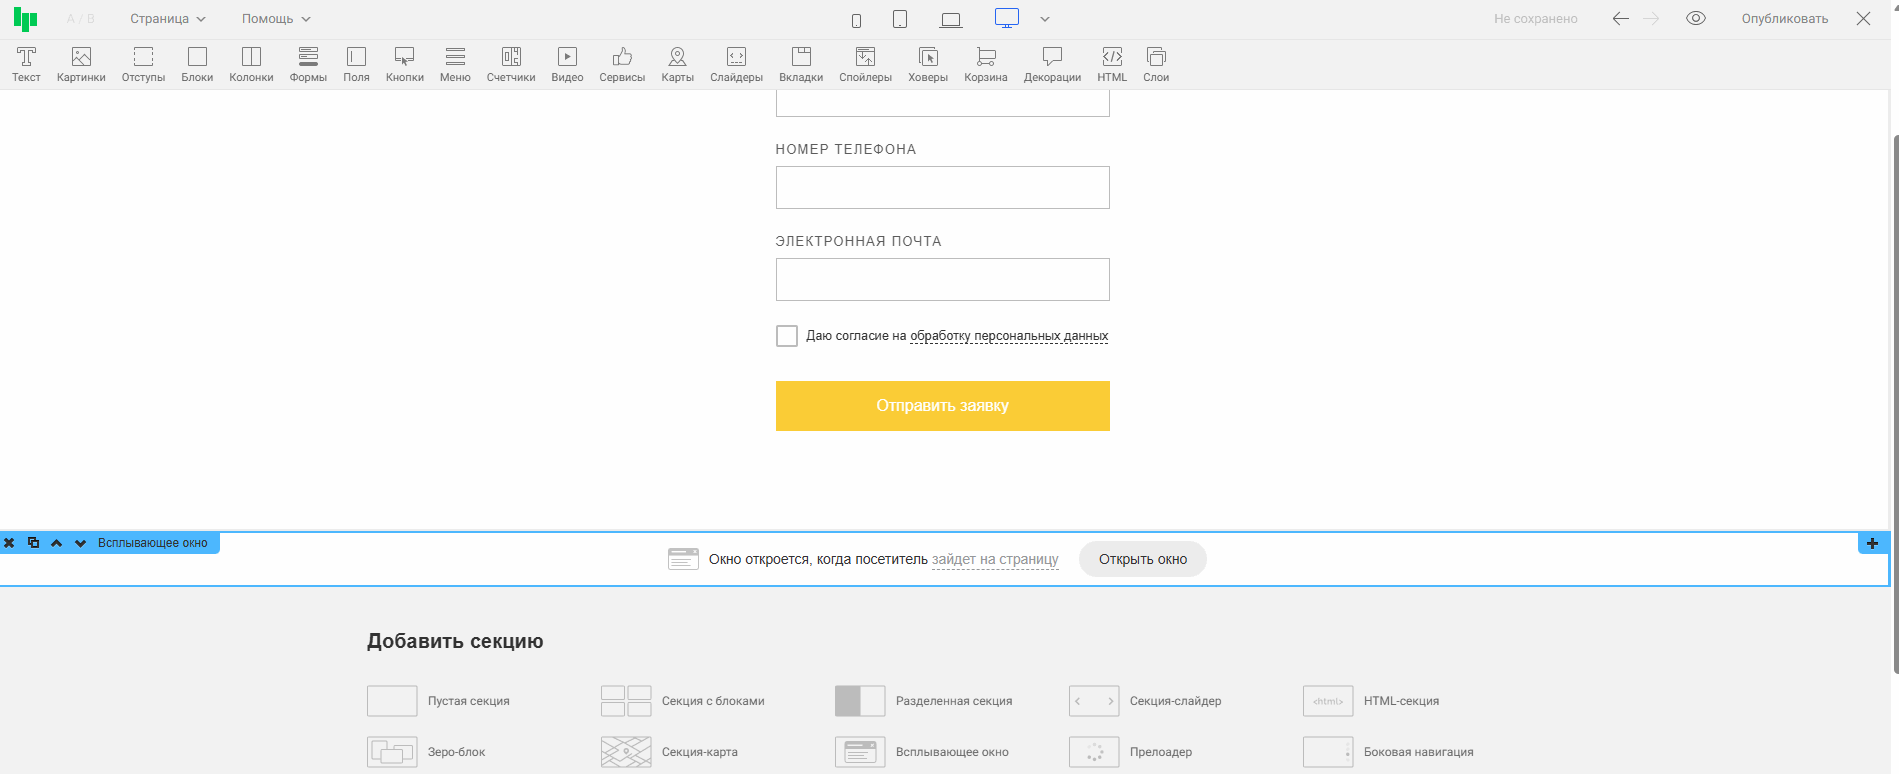Select the Карты widget
Screen dimensions: 1899x774
677,64
